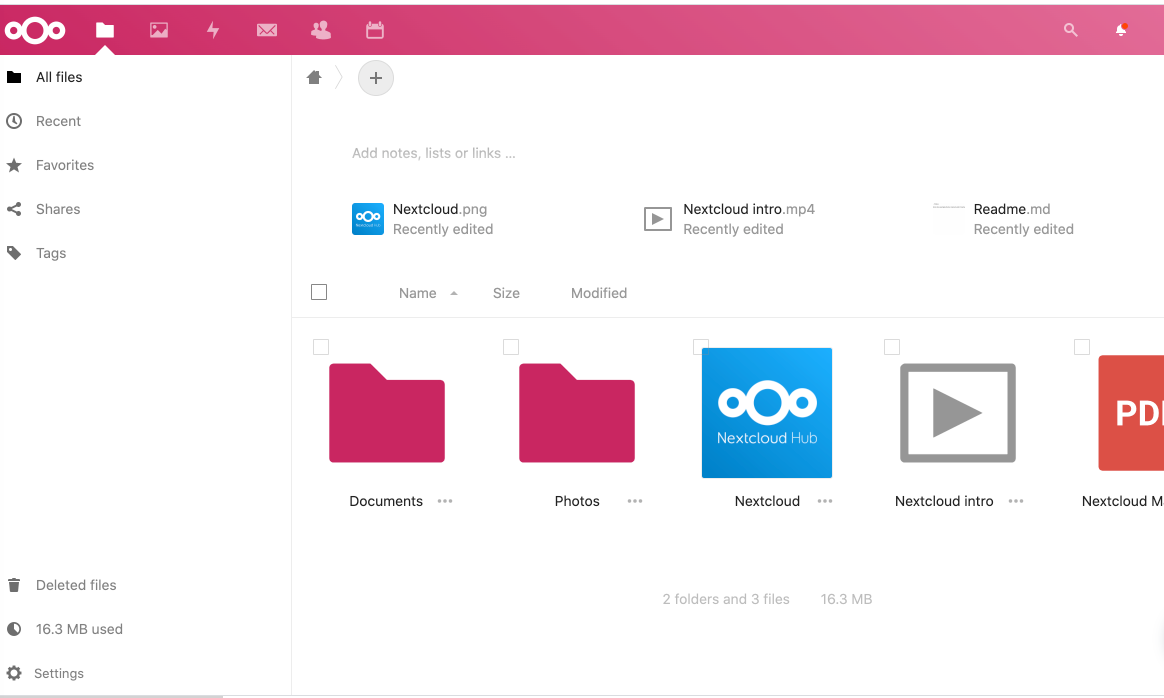This screenshot has width=1164, height=698.
Task: Open the Activity lightning bolt icon
Action: (x=213, y=30)
